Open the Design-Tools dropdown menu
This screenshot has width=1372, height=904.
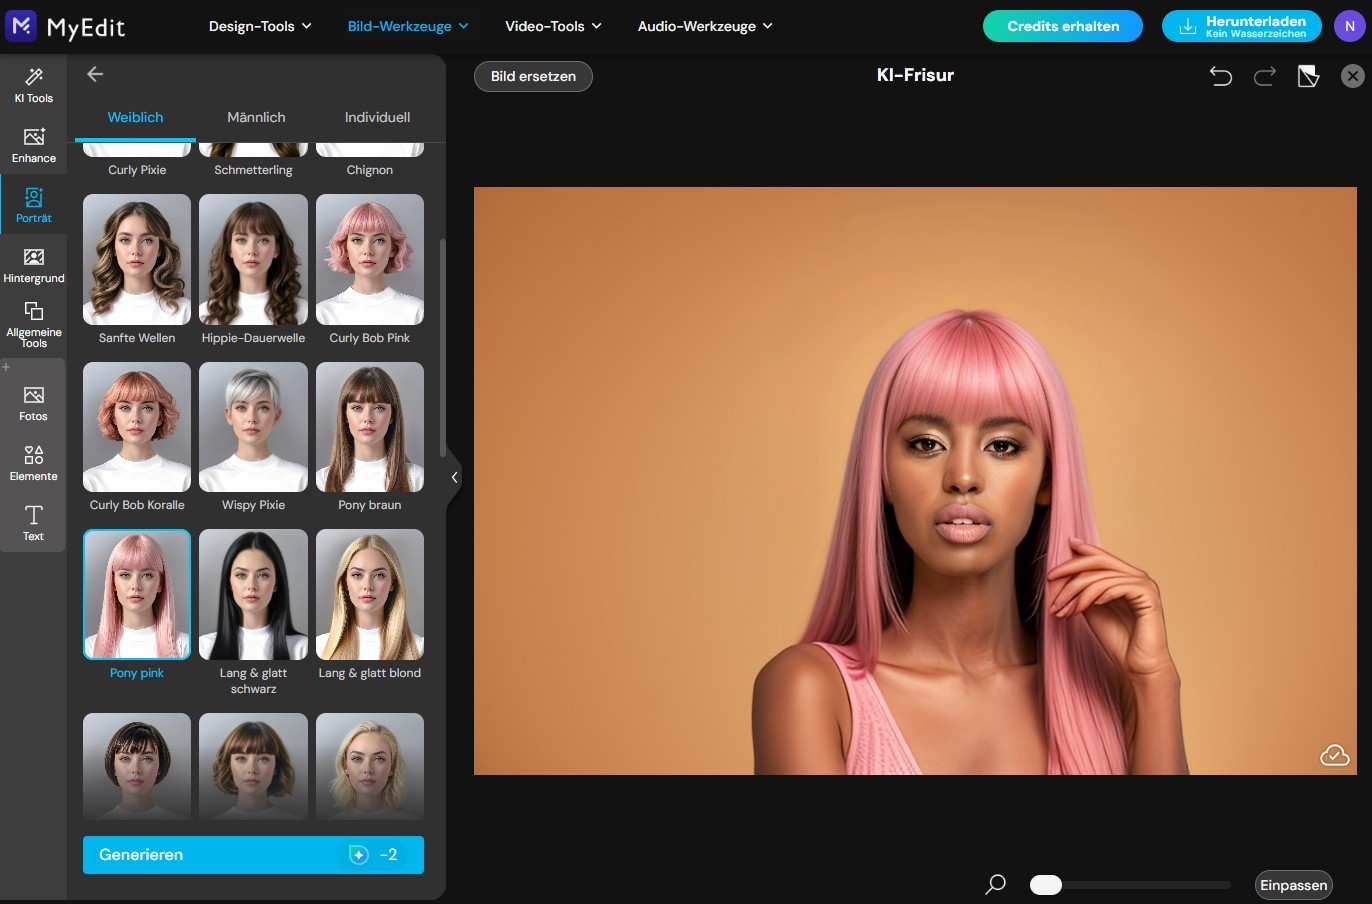[260, 26]
